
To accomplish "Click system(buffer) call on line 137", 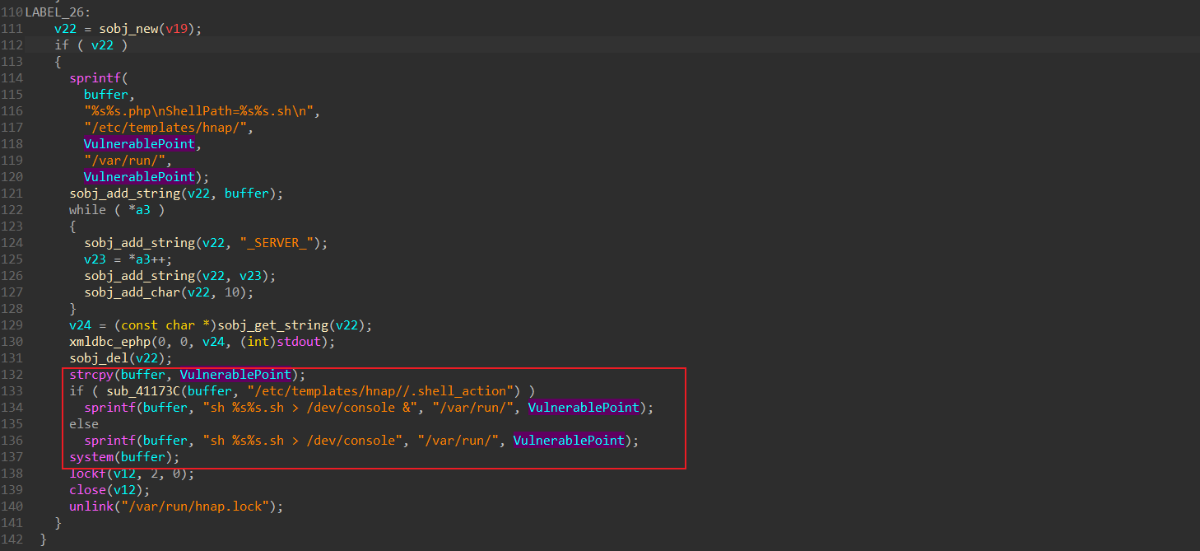I will pos(124,457).
